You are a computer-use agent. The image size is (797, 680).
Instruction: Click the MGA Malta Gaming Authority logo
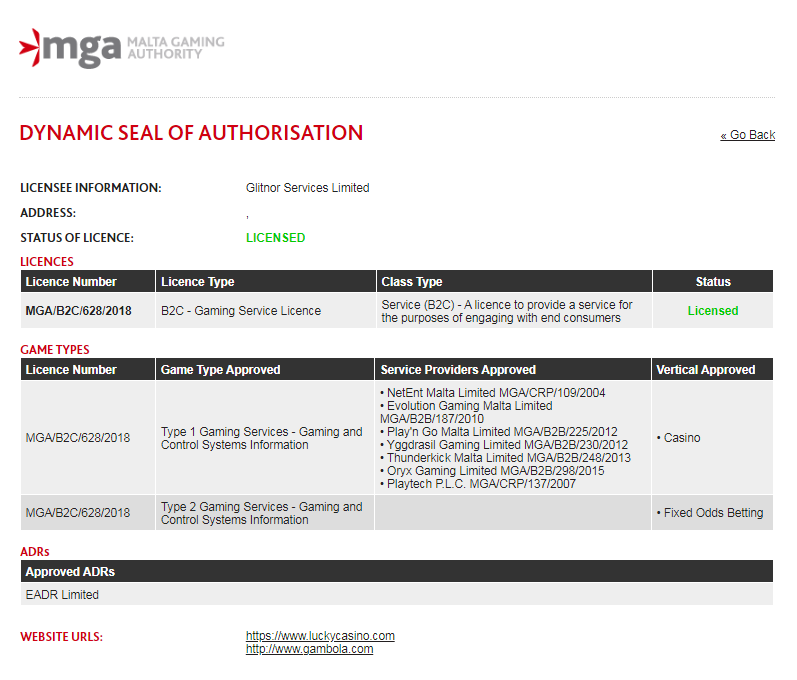click(122, 48)
